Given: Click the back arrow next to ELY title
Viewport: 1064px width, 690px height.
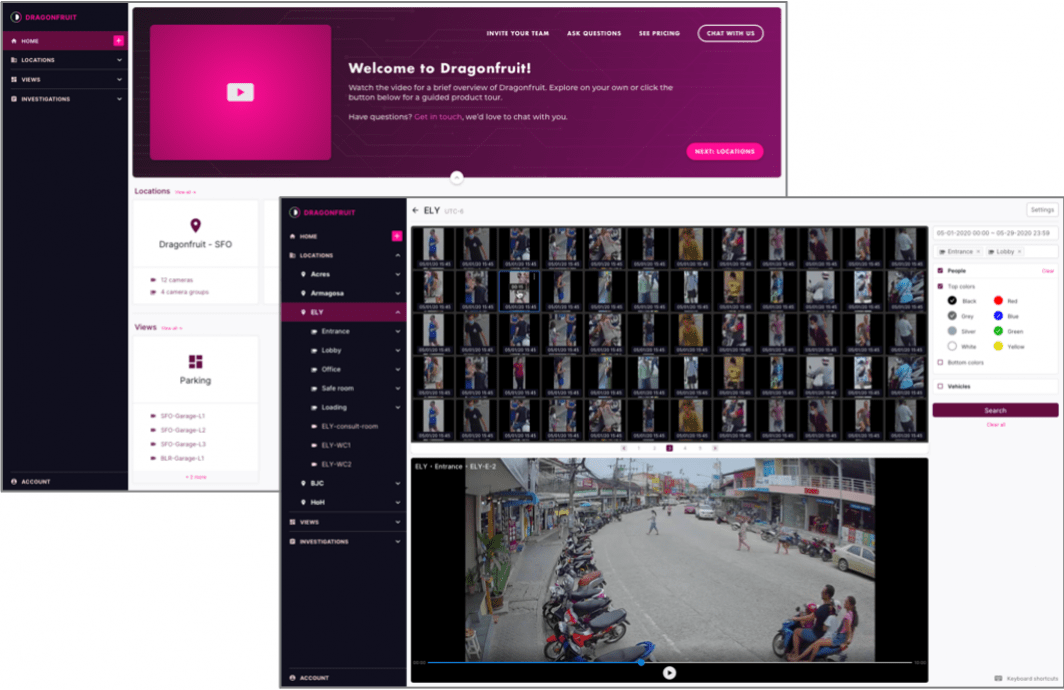Looking at the screenshot, I should (415, 210).
